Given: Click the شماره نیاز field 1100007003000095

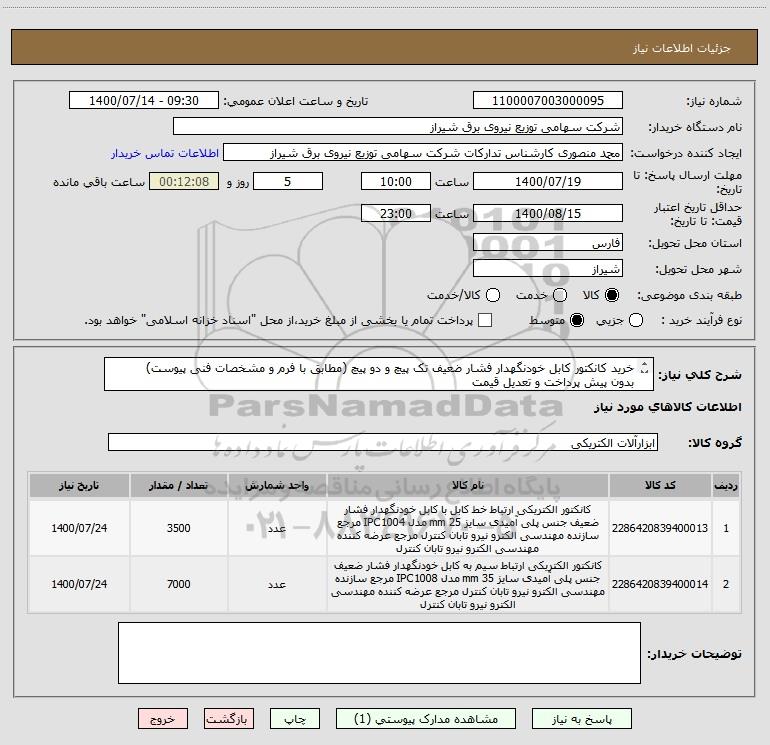Looking at the screenshot, I should pyautogui.click(x=548, y=101).
